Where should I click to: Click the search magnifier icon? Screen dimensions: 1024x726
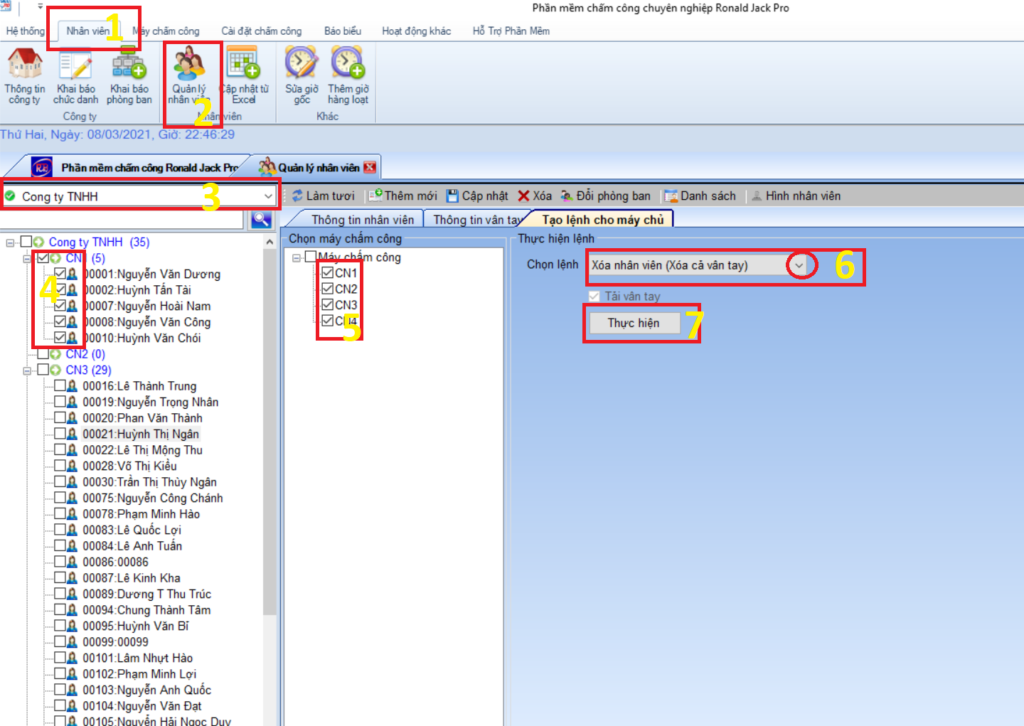(x=261, y=220)
